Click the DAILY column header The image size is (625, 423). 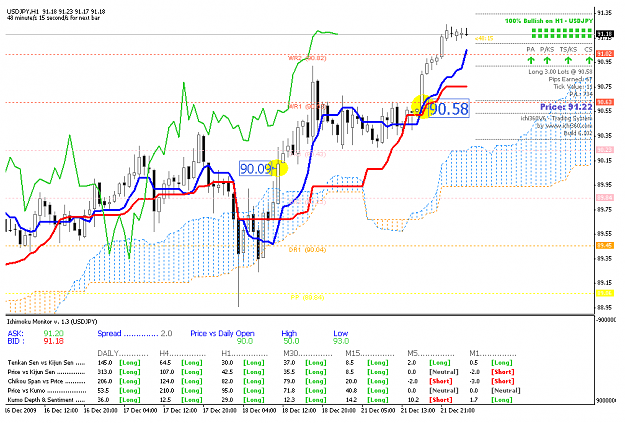point(123,354)
